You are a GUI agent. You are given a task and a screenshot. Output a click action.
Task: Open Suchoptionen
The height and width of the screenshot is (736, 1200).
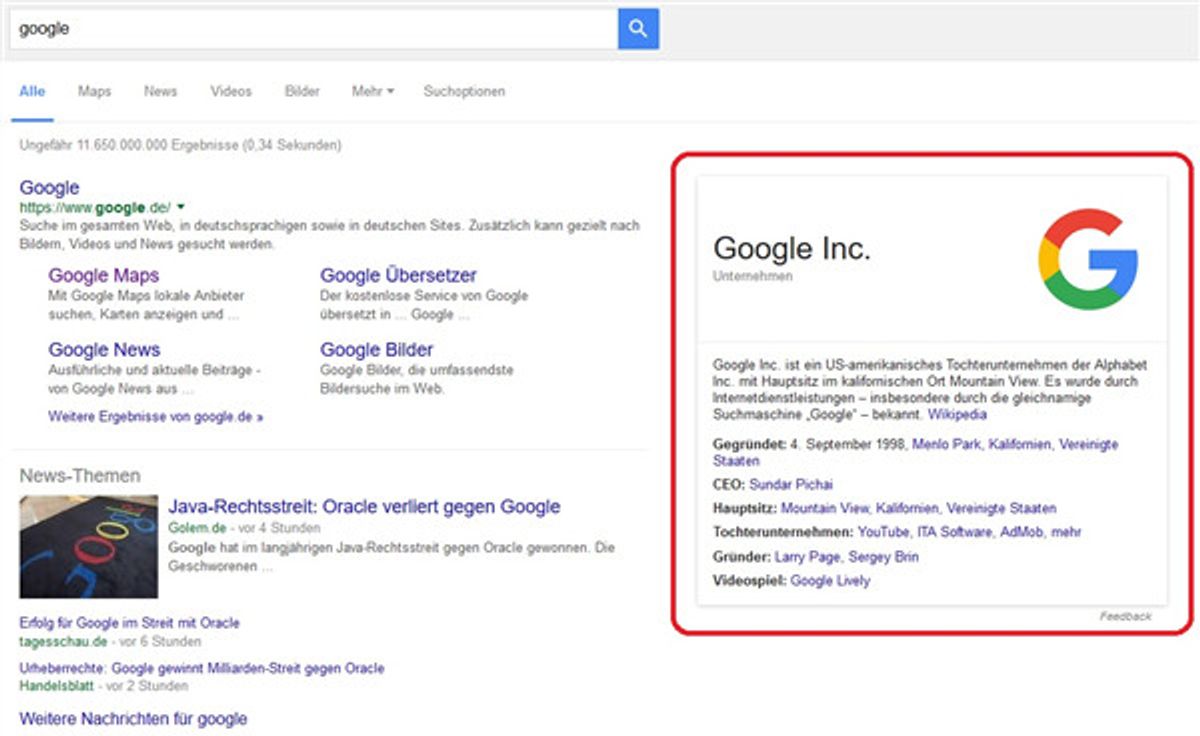(x=464, y=91)
